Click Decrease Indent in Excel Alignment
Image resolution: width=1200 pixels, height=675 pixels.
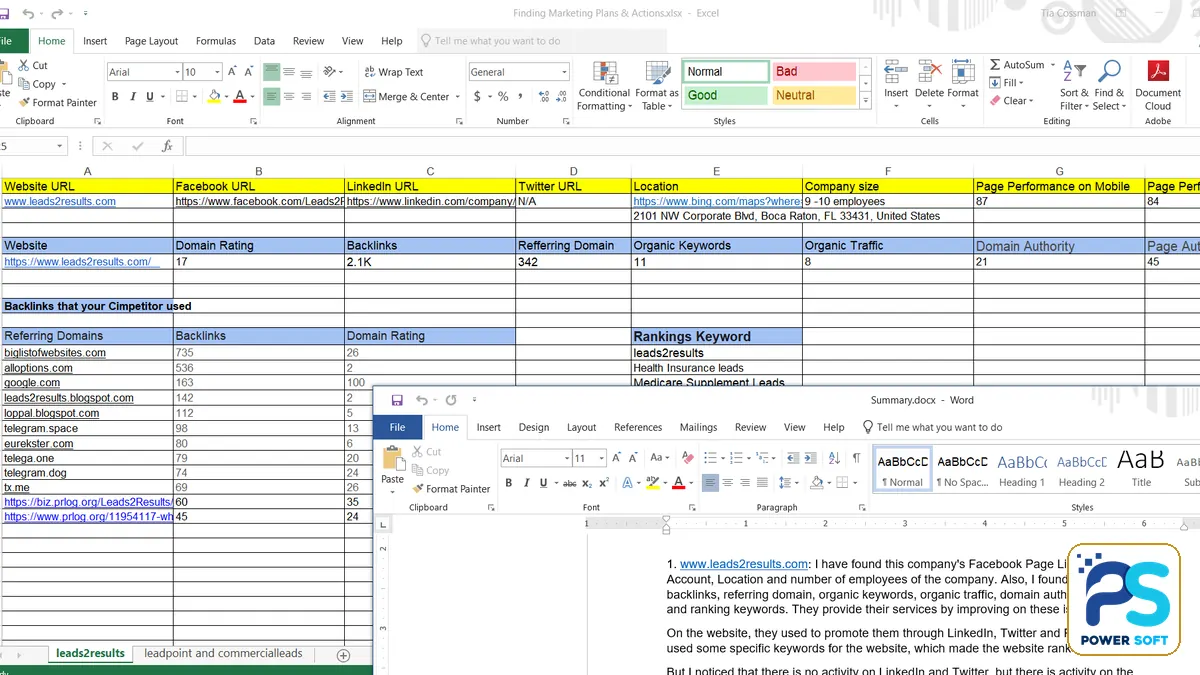tap(329, 97)
